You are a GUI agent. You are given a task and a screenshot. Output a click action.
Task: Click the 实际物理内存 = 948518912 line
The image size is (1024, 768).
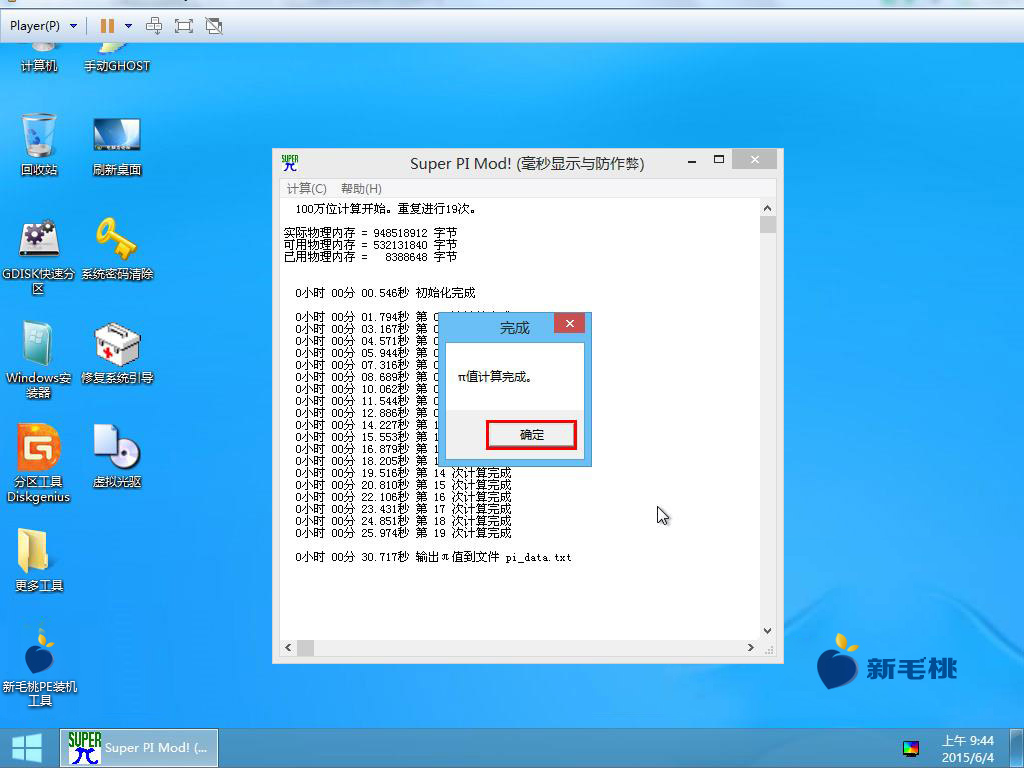[x=370, y=232]
